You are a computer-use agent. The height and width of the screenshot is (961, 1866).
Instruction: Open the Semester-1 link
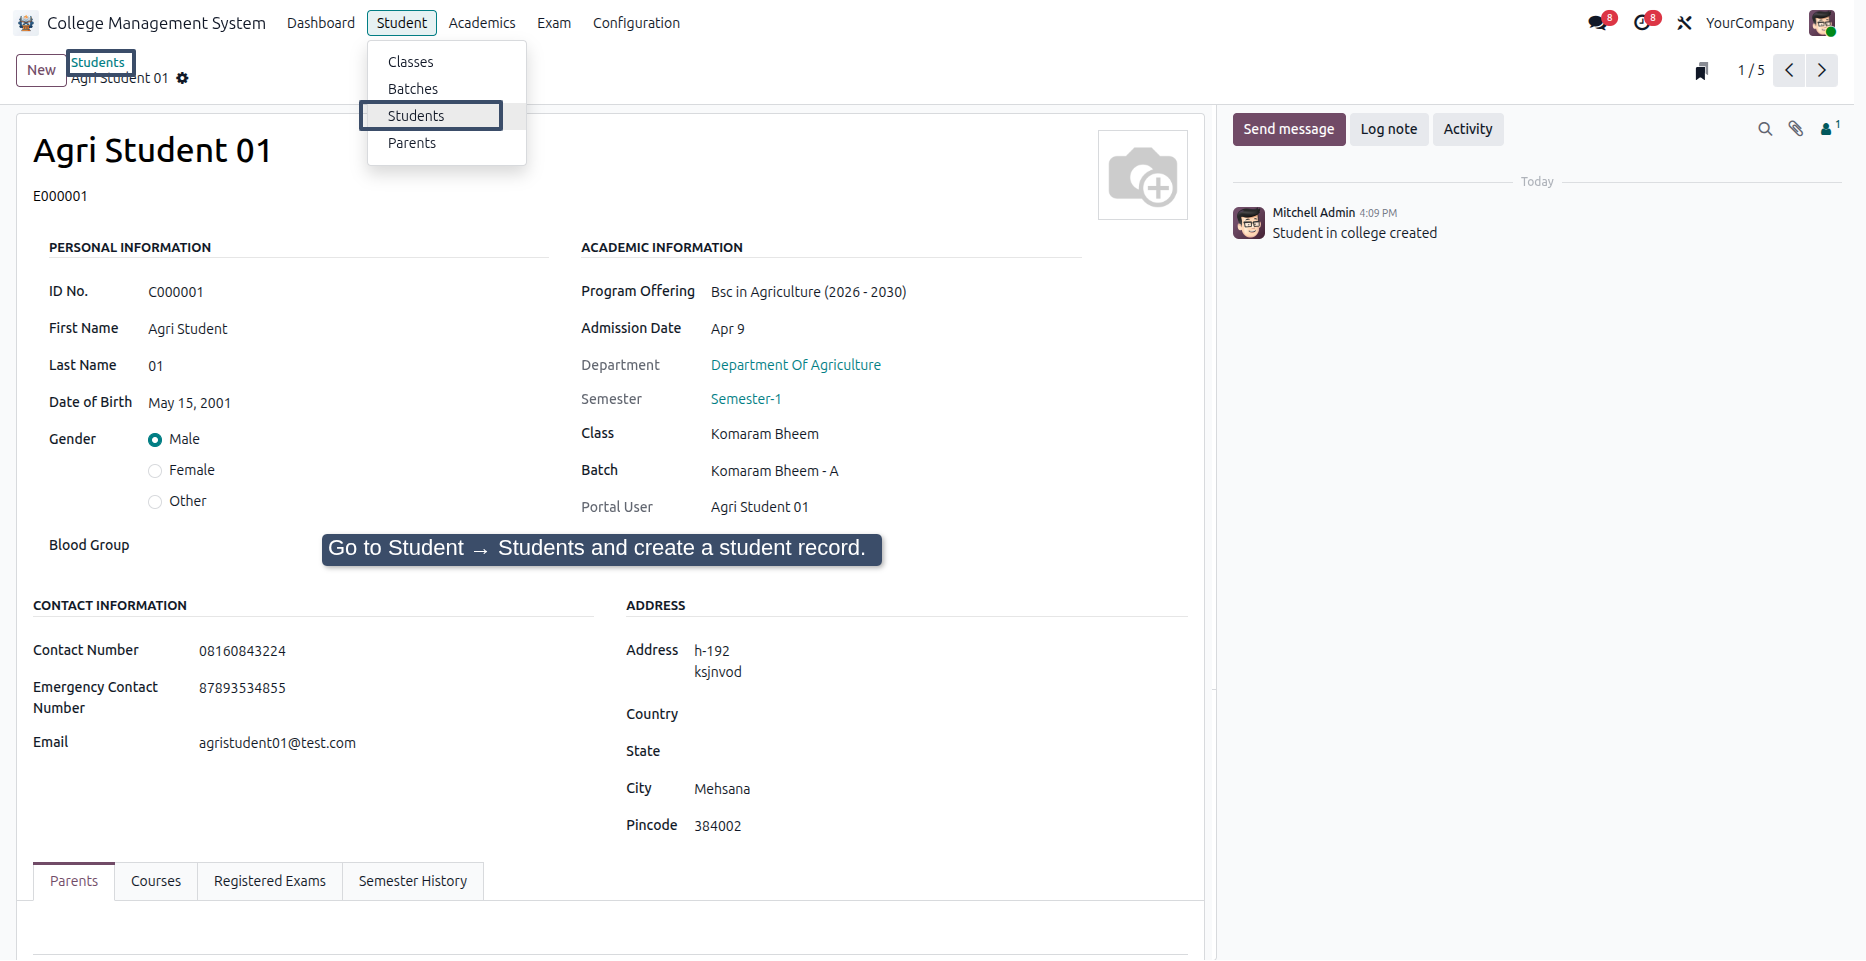pyautogui.click(x=746, y=399)
